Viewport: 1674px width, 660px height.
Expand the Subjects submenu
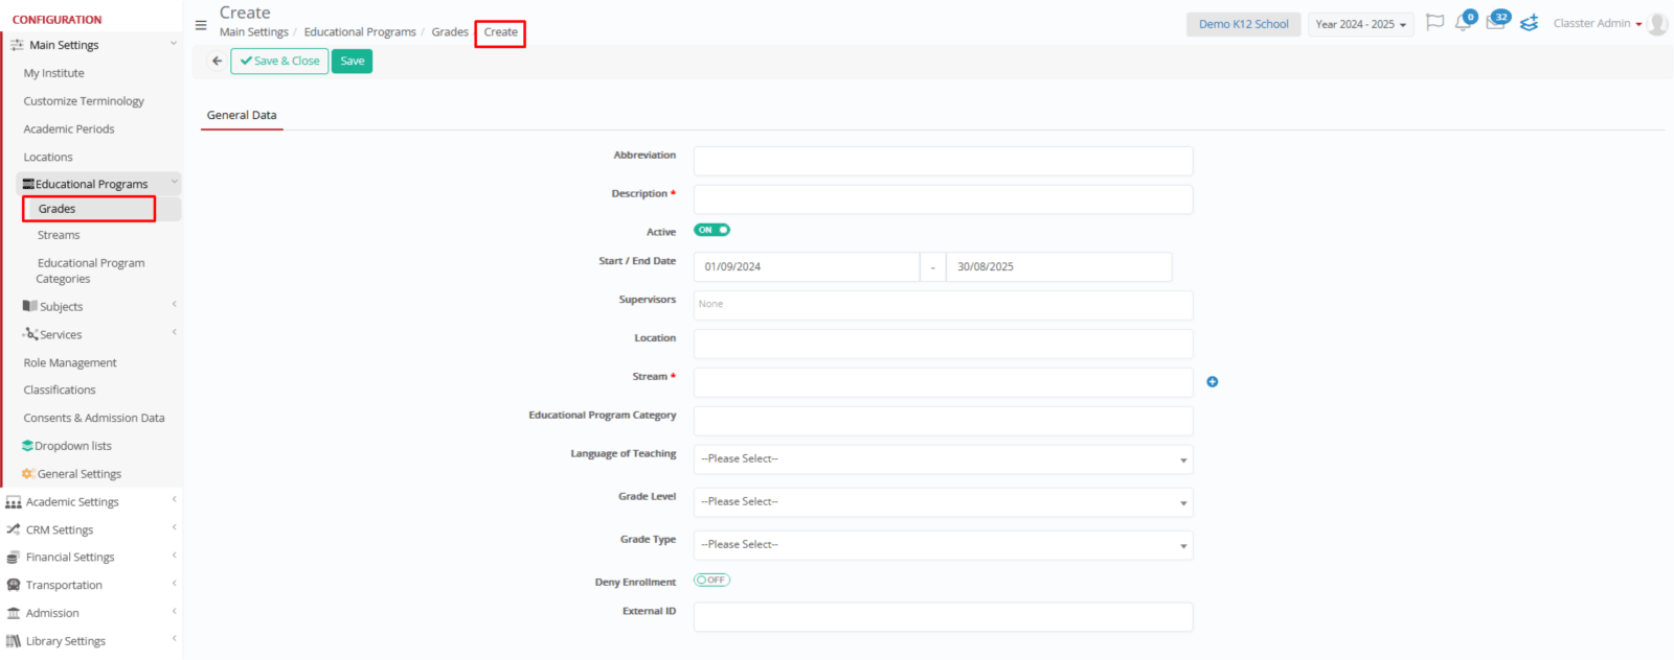[174, 305]
